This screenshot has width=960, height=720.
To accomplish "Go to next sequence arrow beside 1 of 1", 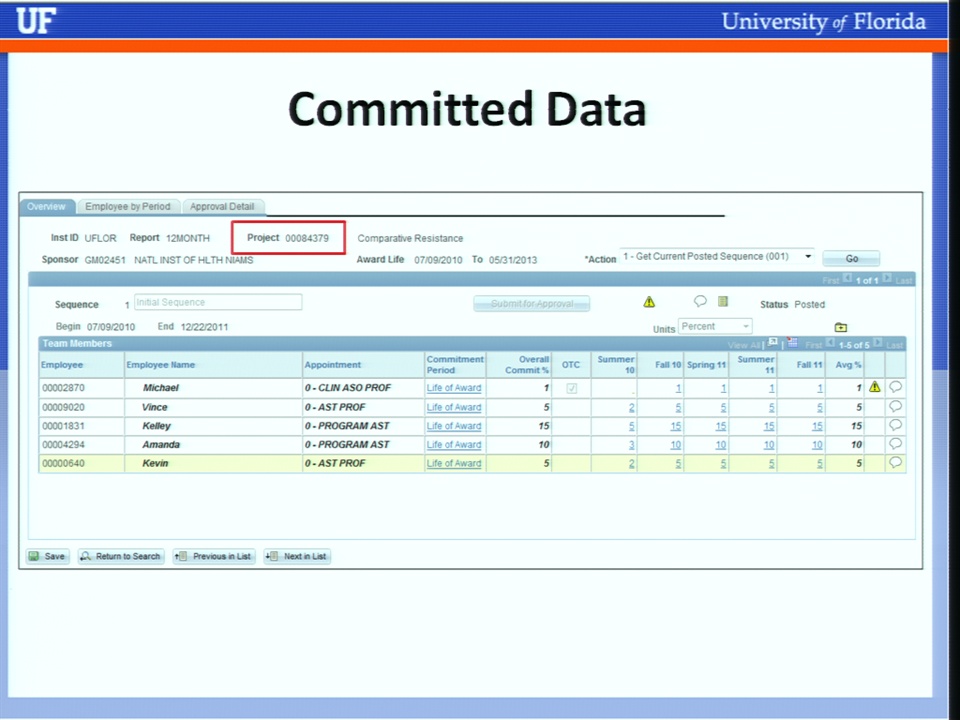I will [x=887, y=278].
